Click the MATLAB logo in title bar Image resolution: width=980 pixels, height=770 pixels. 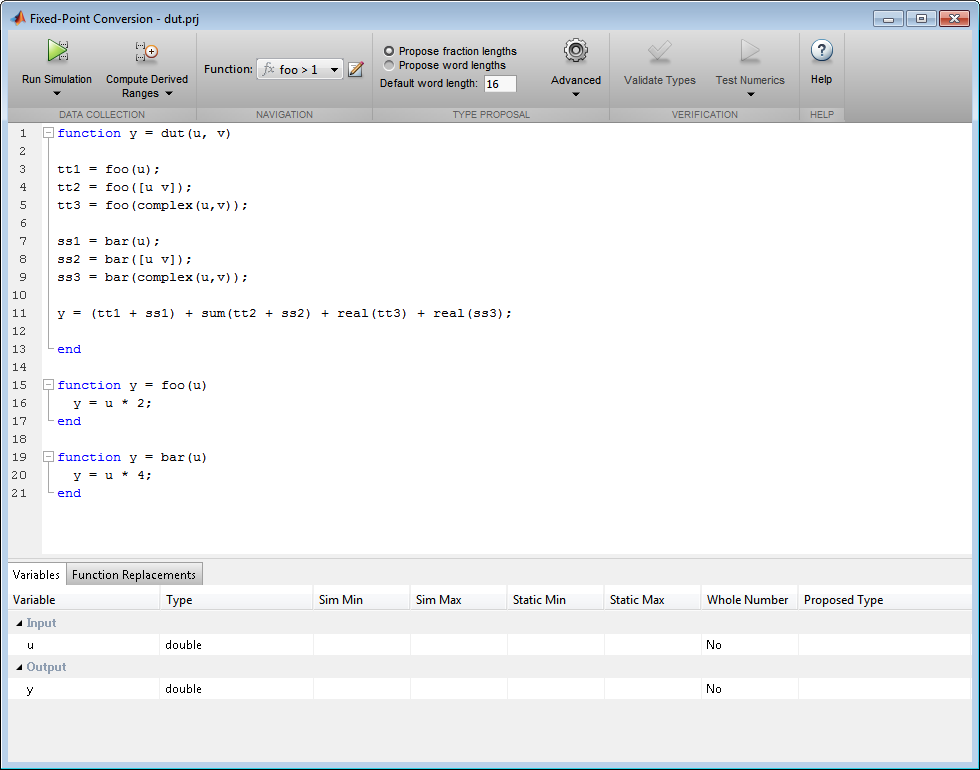pos(18,18)
